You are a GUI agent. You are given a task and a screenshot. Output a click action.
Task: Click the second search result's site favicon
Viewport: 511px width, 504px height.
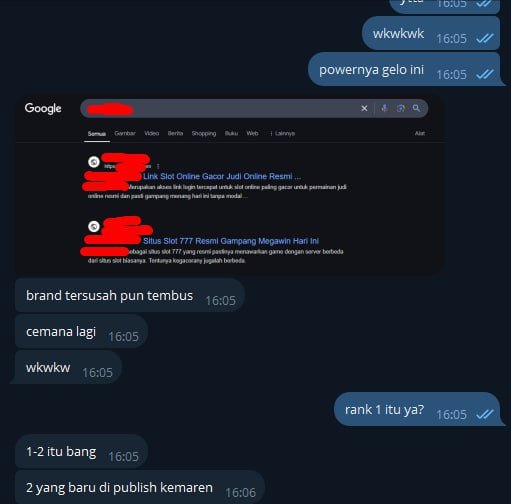point(94,227)
